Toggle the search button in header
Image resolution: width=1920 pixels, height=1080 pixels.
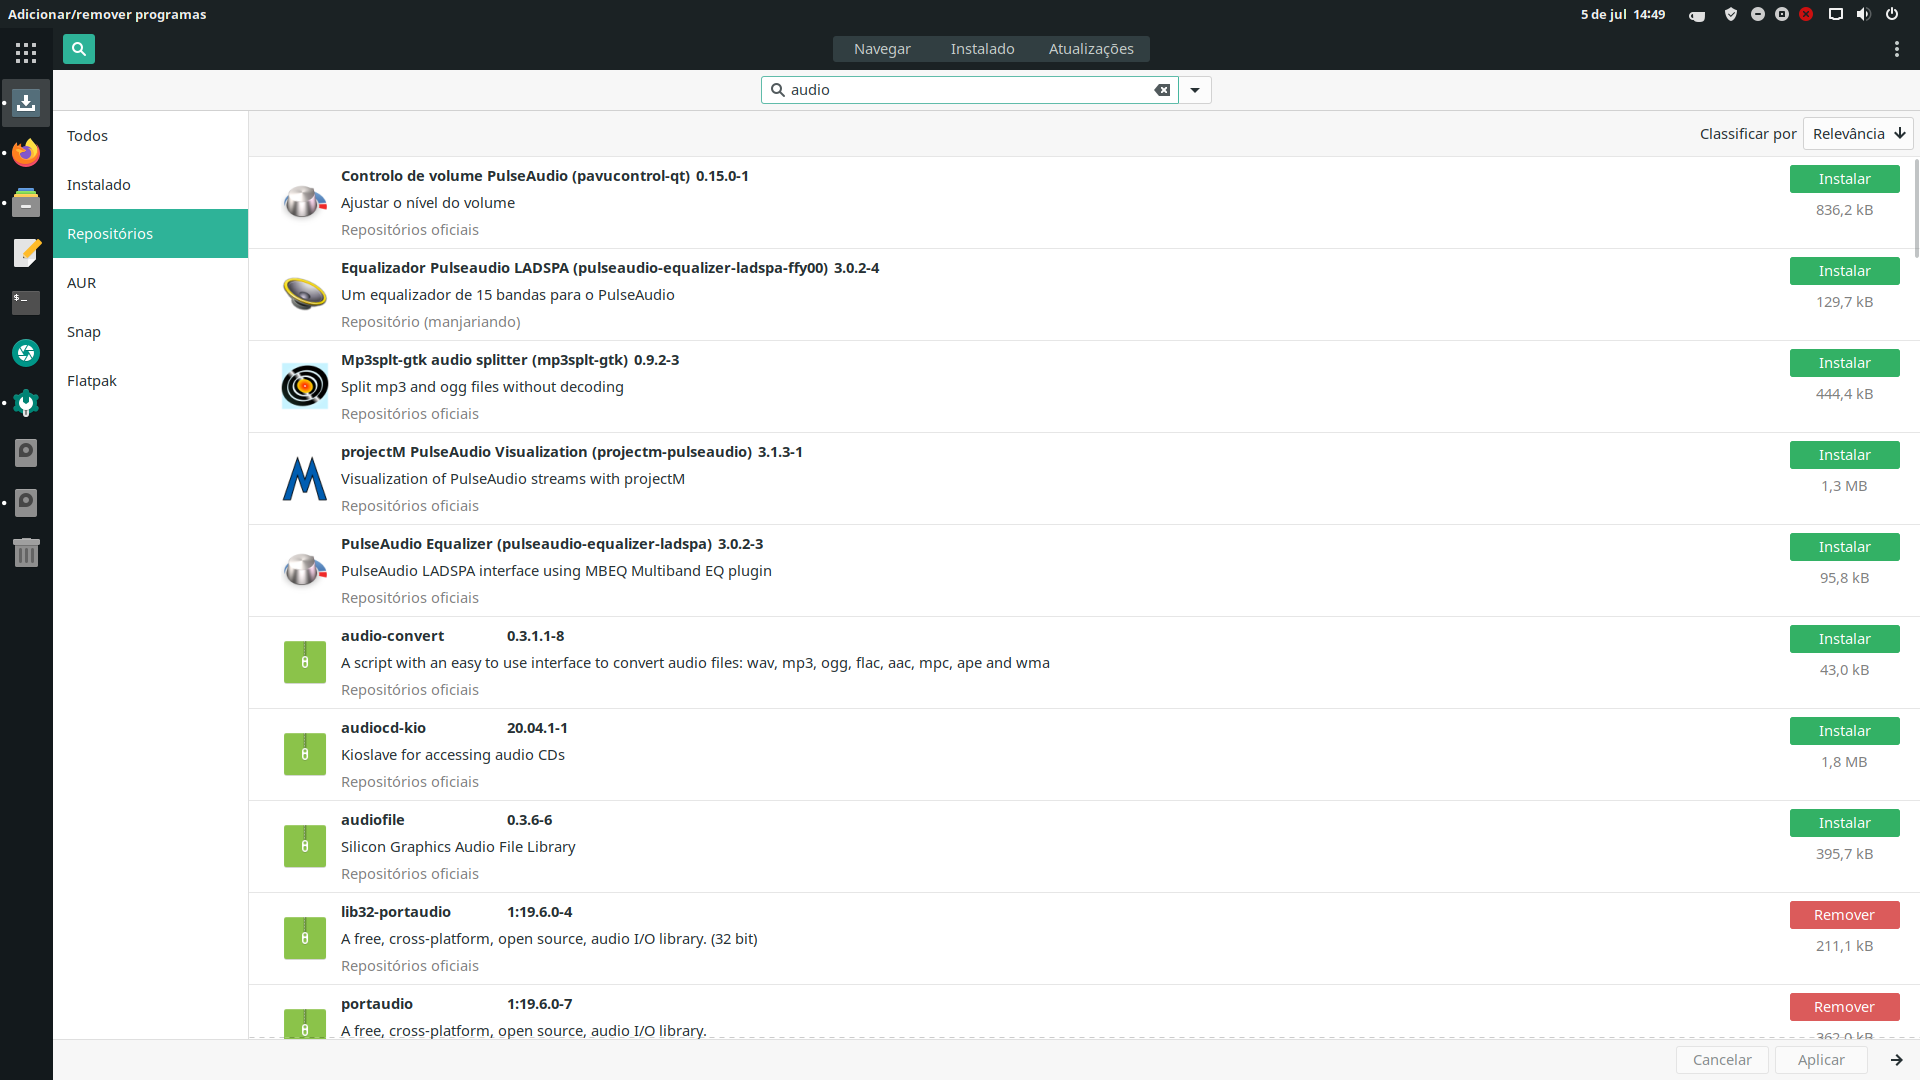[x=78, y=49]
